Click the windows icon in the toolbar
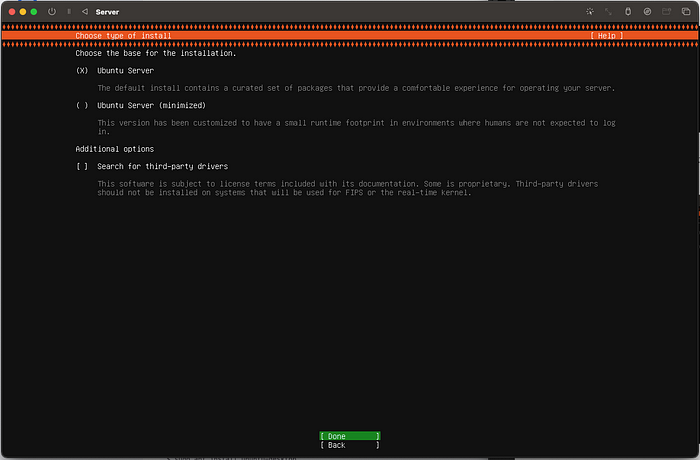Image resolution: width=700 pixels, height=460 pixels. tap(686, 12)
